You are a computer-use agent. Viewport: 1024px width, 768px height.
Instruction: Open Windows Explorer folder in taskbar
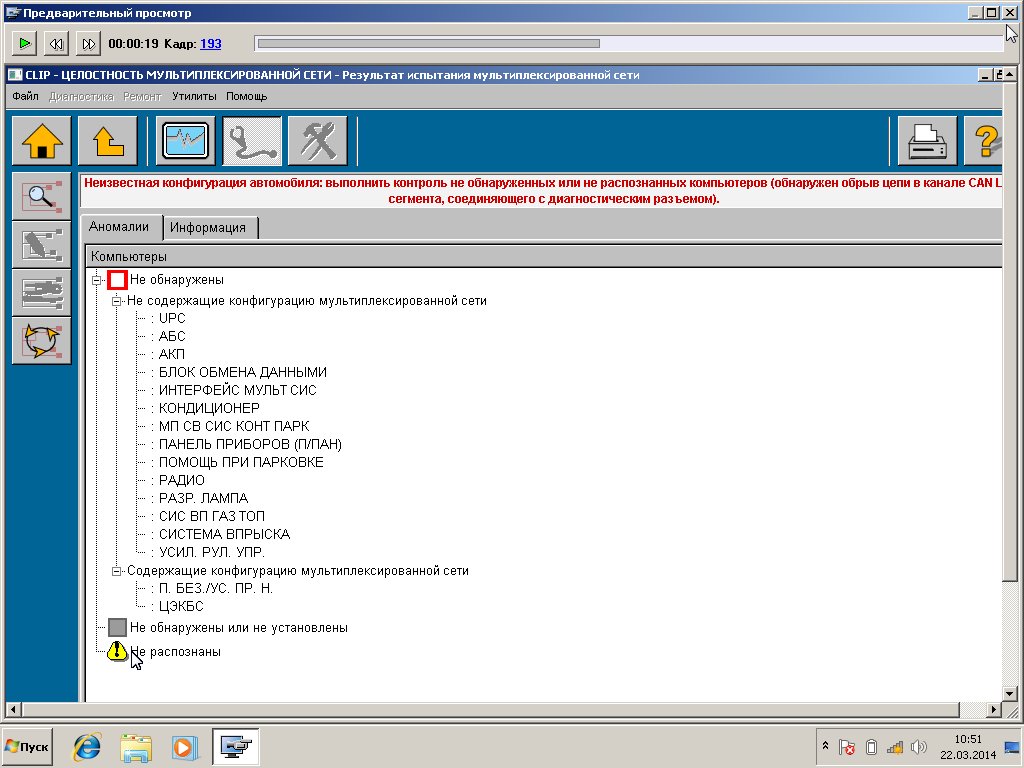coord(136,746)
